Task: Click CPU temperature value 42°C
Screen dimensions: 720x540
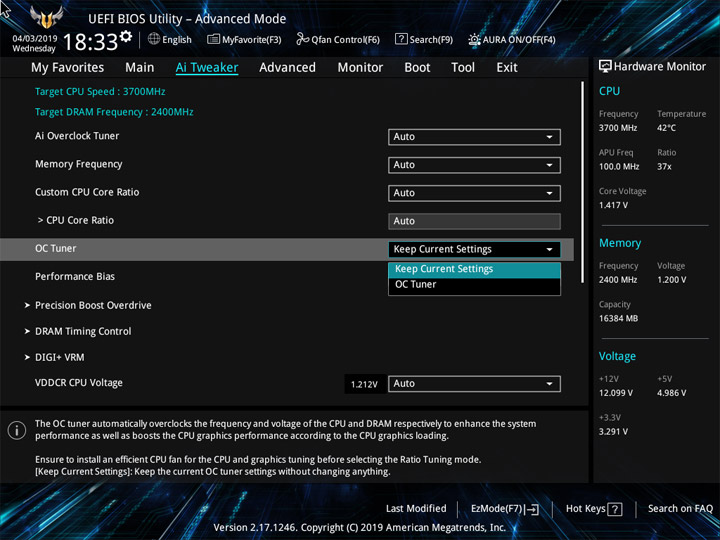Action: click(x=666, y=128)
